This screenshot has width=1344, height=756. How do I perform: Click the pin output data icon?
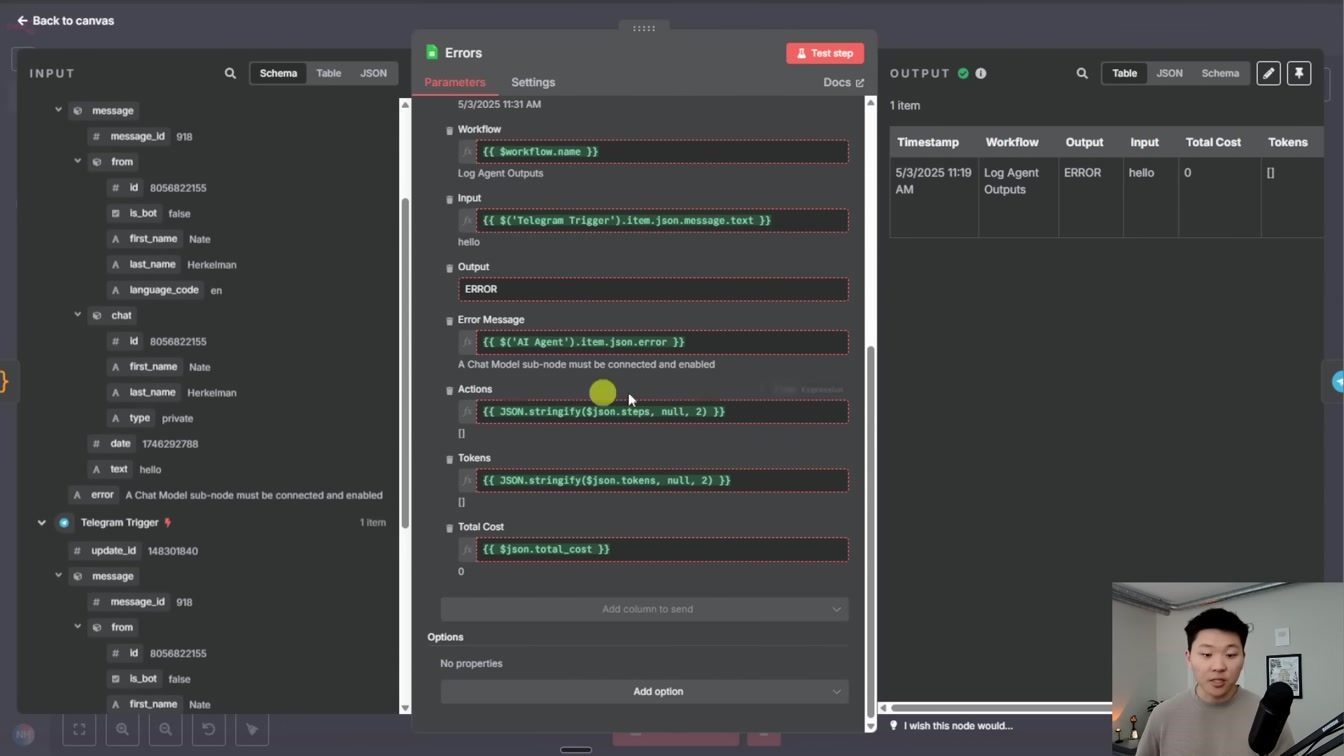coord(1299,73)
